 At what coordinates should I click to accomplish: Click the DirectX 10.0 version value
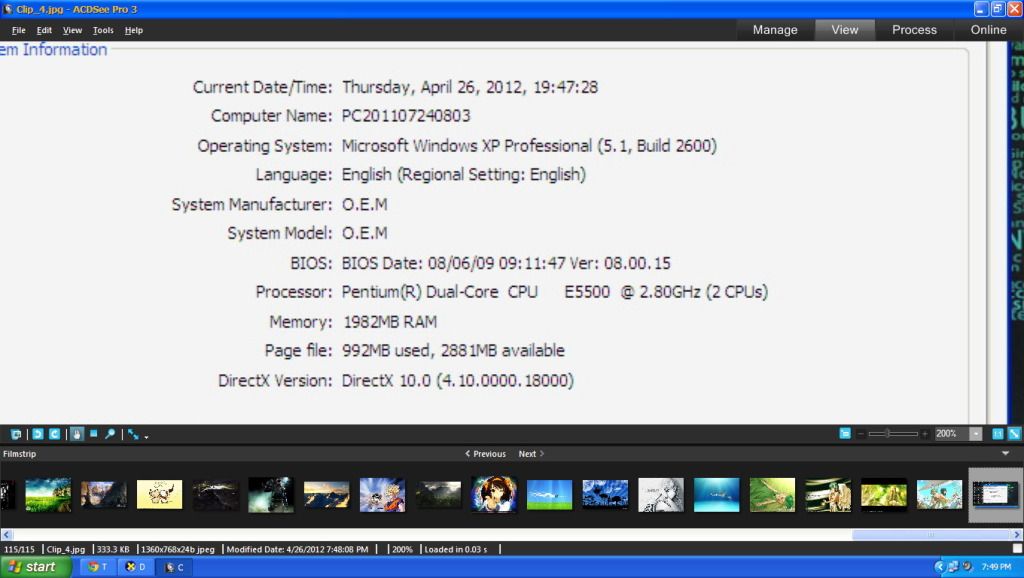(458, 381)
